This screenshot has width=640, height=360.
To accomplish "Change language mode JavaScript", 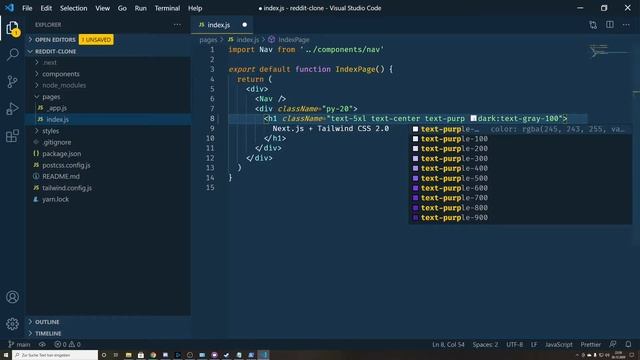I will point(559,344).
